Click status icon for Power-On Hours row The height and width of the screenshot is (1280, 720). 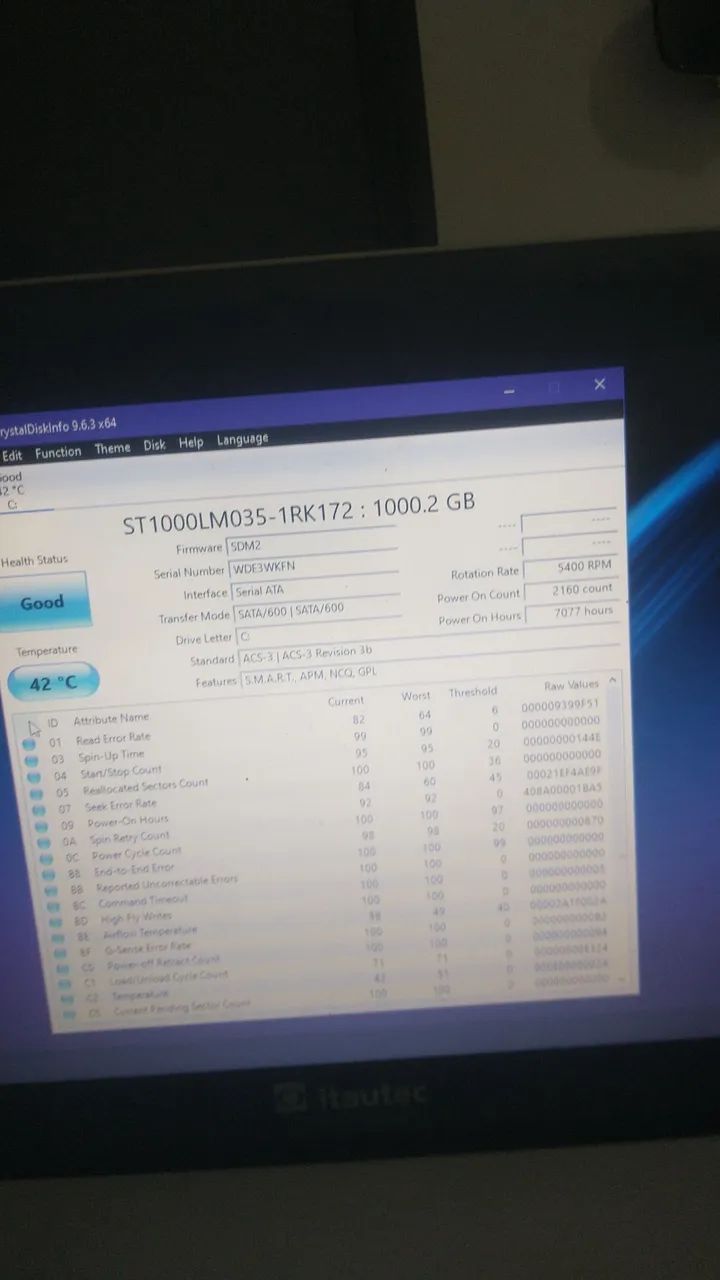[40, 825]
